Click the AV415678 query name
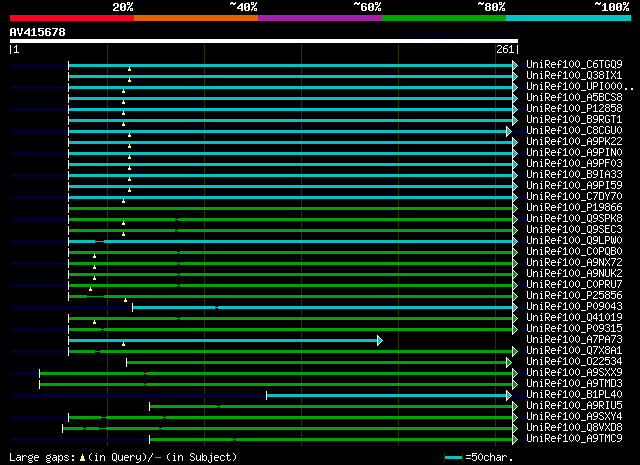The height and width of the screenshot is (465, 640). (38, 32)
